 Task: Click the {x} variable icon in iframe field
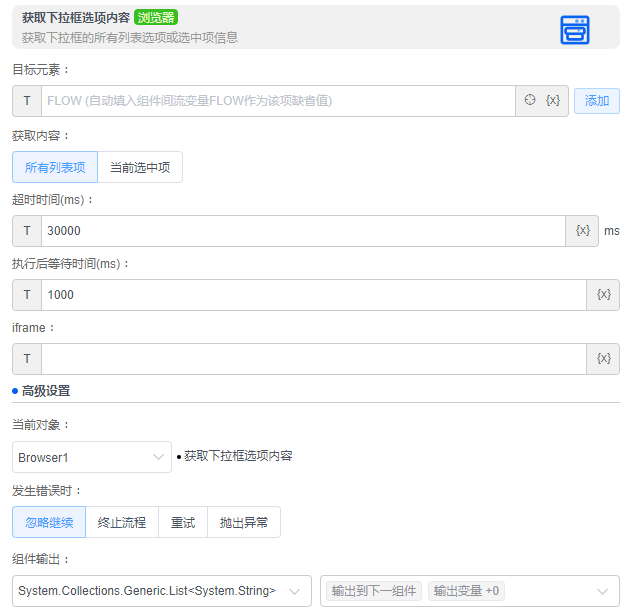[x=603, y=358]
